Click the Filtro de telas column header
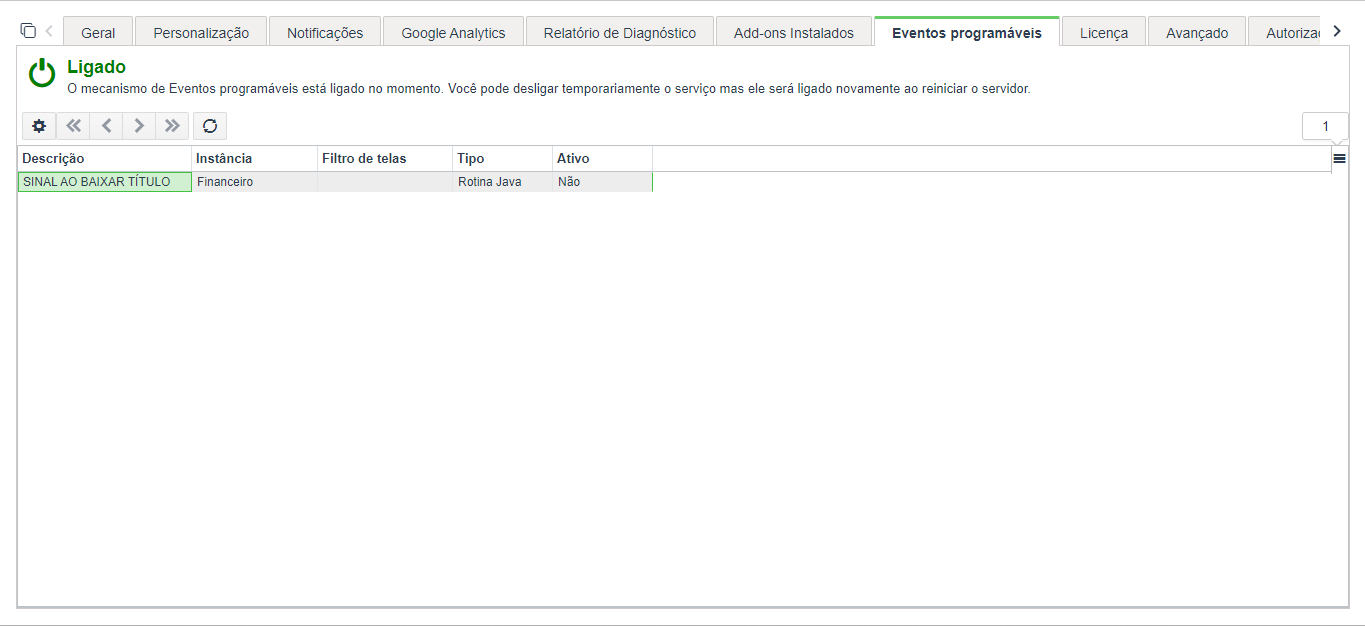Viewport: 1365px width, 626px height. [385, 158]
